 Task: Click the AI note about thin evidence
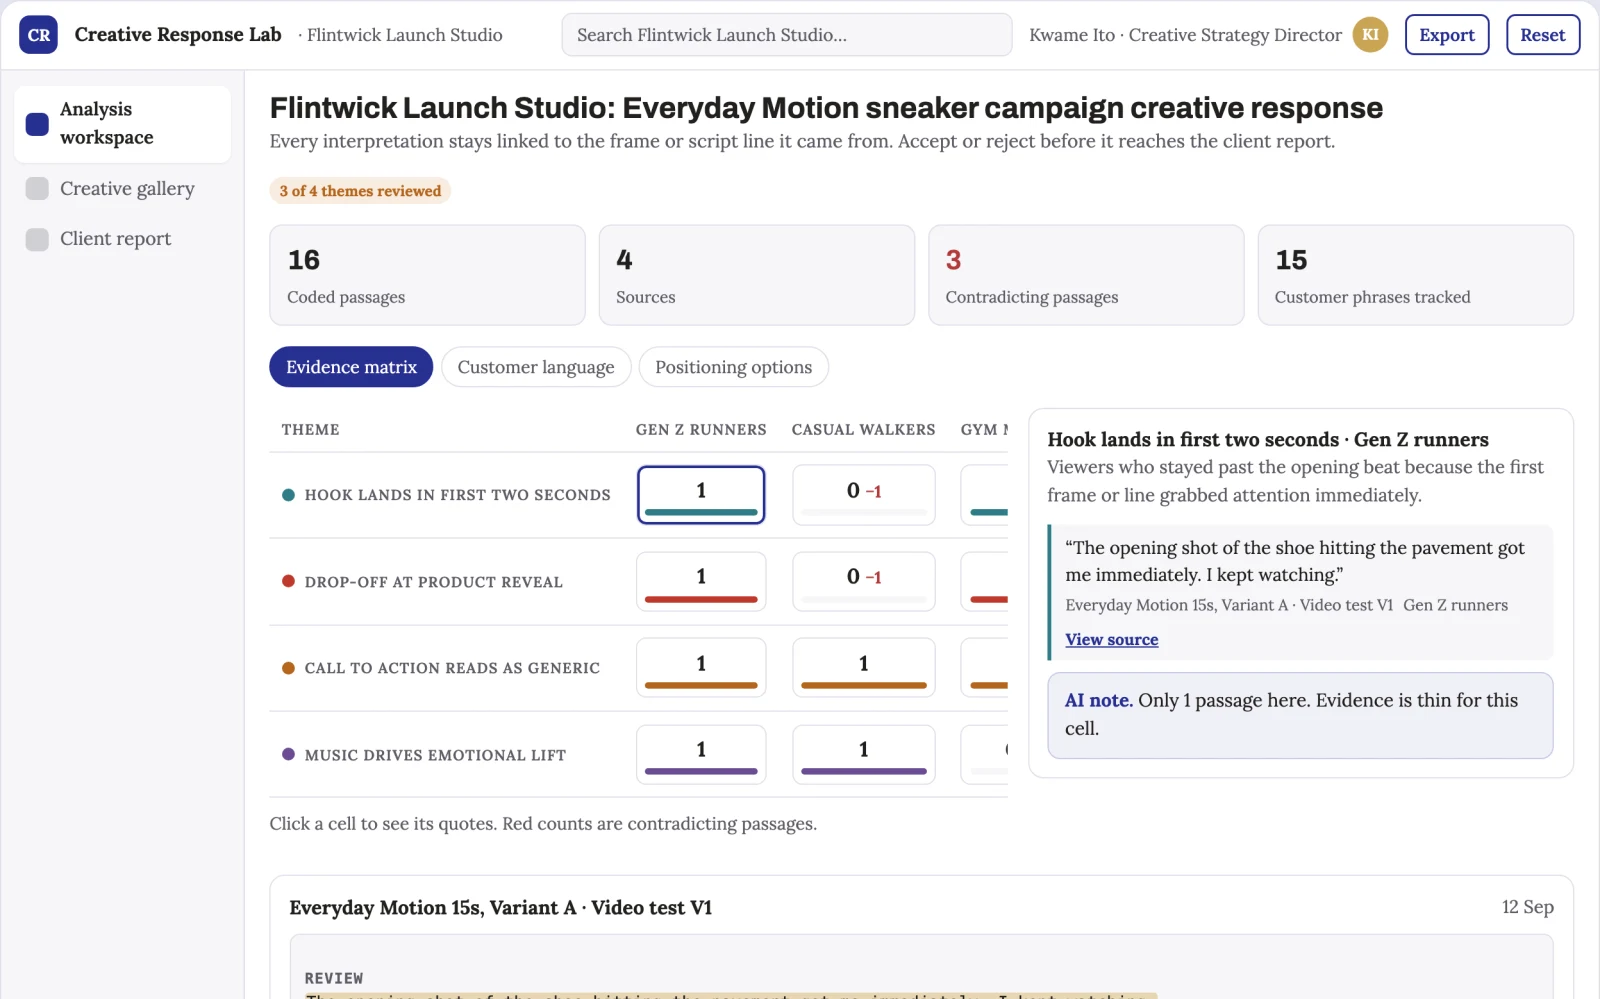(1300, 715)
